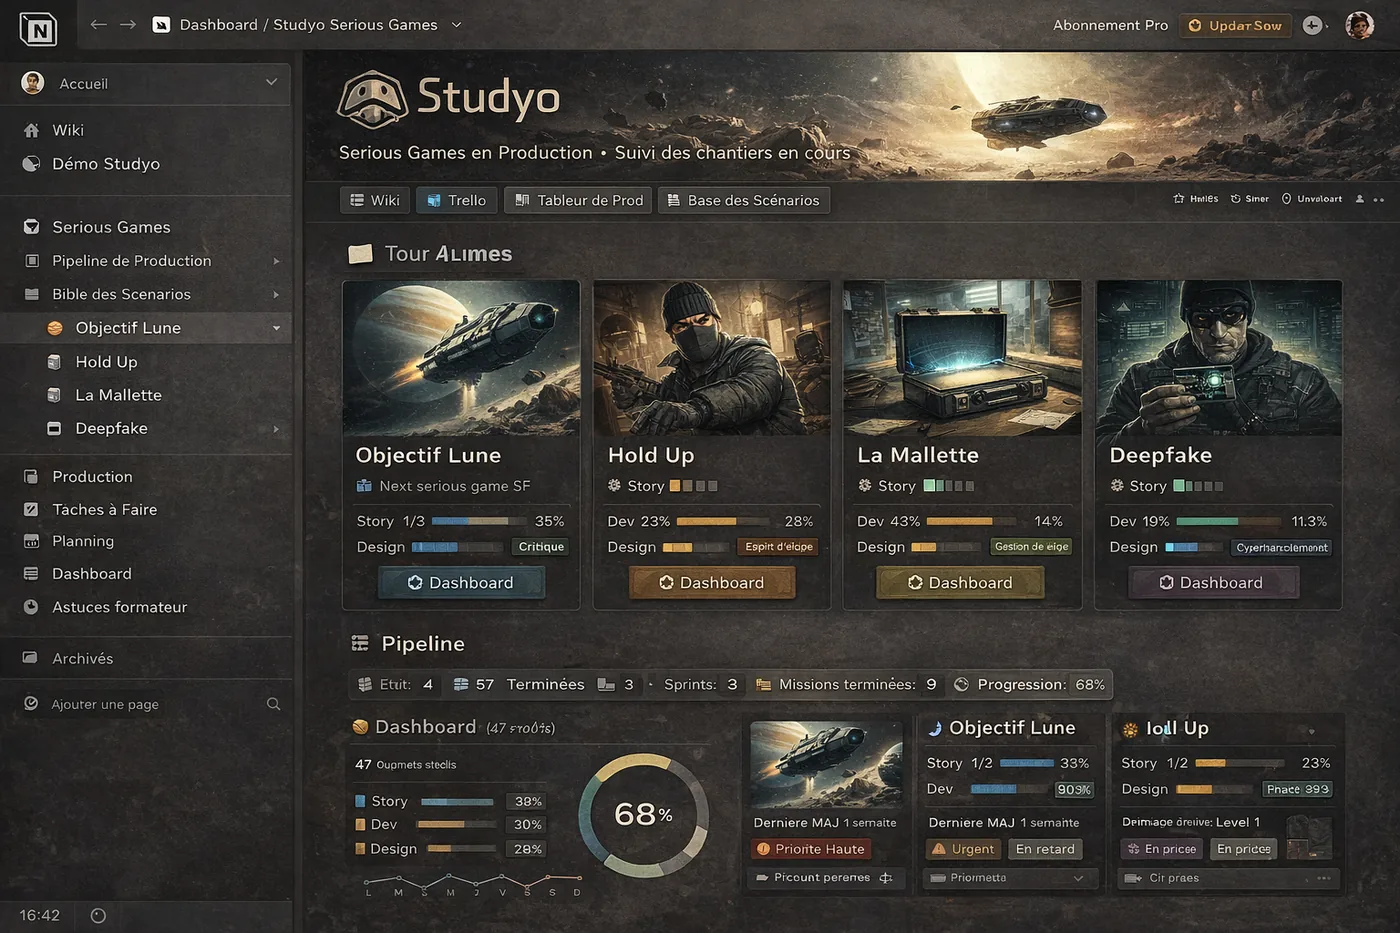Open the Base des Scénarios tab
This screenshot has width=1400, height=933.
pos(743,200)
